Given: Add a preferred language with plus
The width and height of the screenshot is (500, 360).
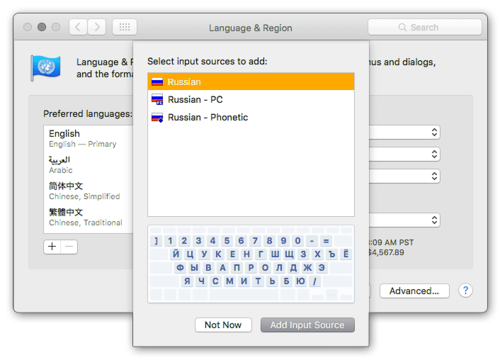Looking at the screenshot, I should coord(52,247).
